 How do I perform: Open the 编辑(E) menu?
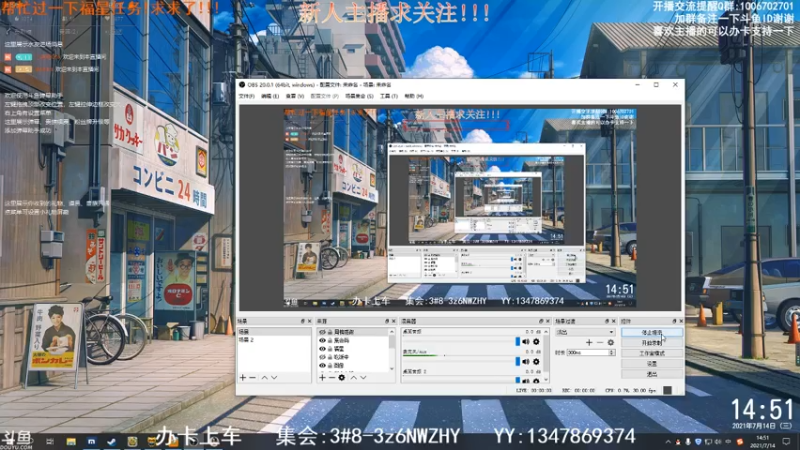270,96
